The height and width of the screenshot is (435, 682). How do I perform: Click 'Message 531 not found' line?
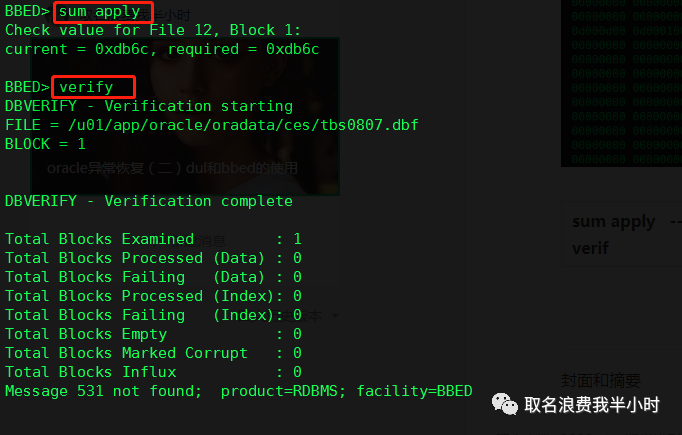(238, 391)
